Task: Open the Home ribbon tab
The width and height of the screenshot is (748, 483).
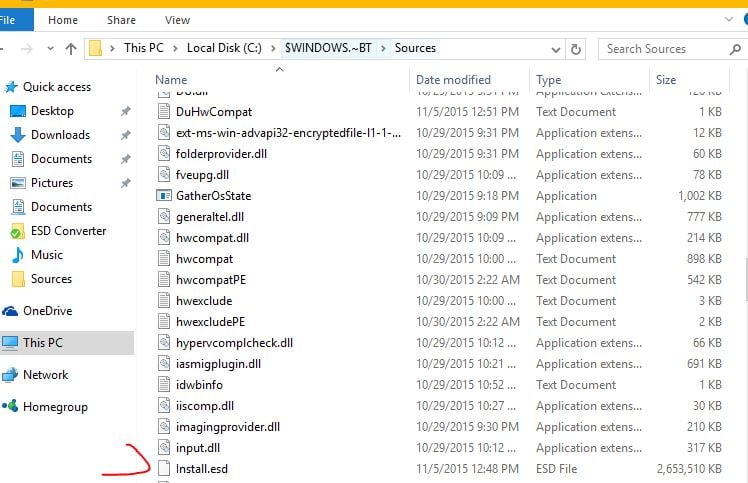Action: click(63, 20)
